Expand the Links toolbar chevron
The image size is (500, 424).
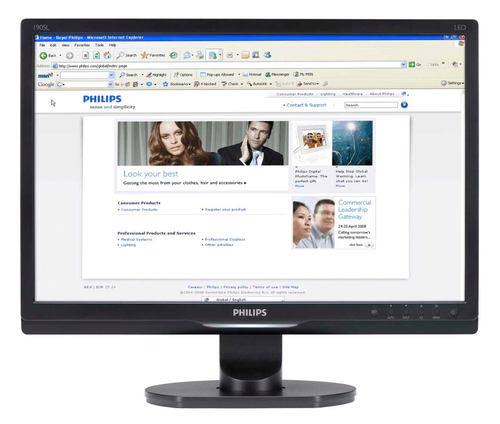[443, 63]
